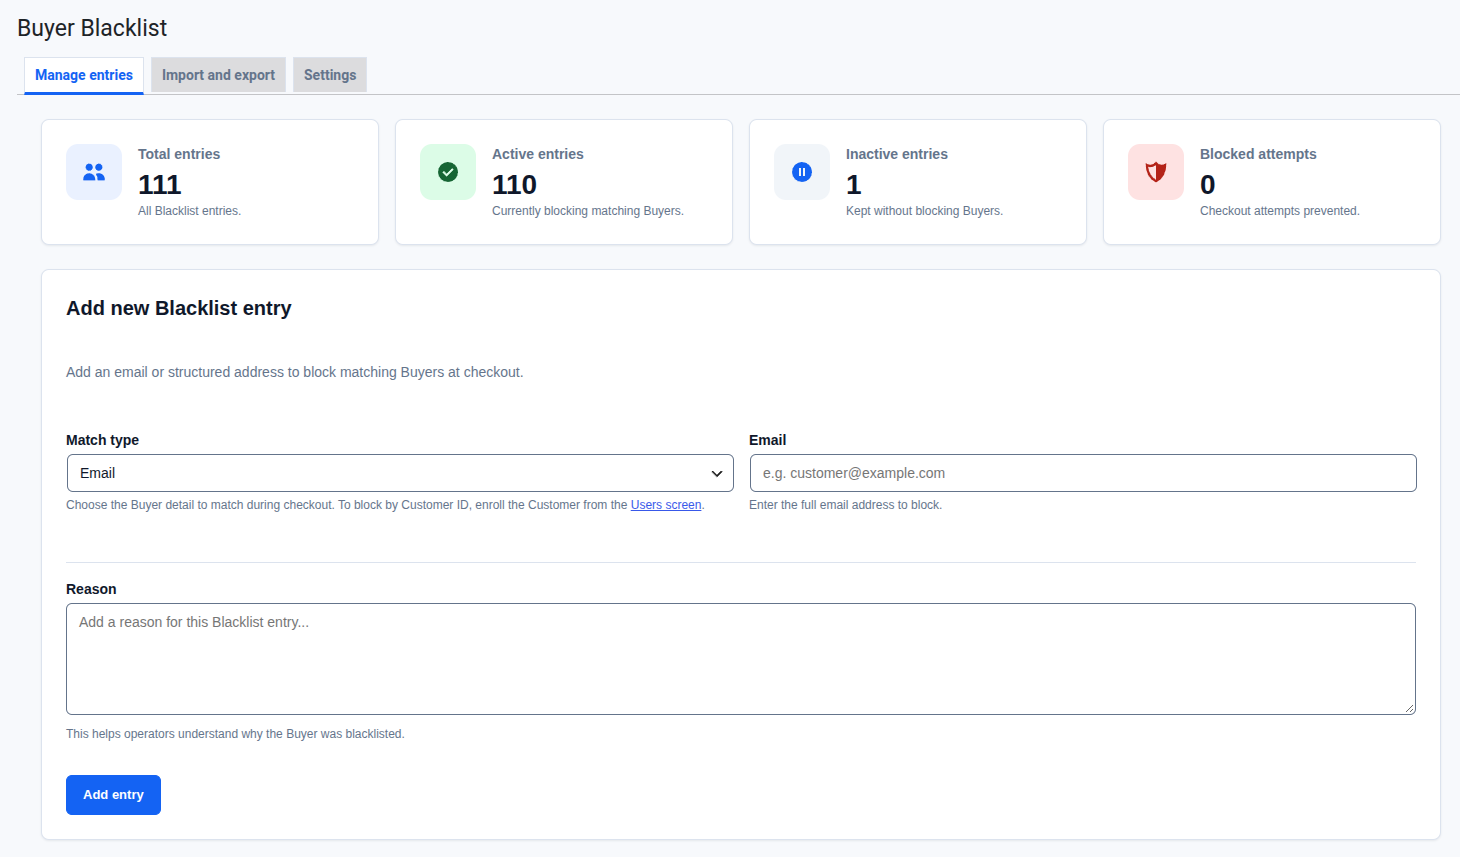Screen dimensions: 1460x857
Task: Click the Active entries value 110
Action: pos(514,185)
